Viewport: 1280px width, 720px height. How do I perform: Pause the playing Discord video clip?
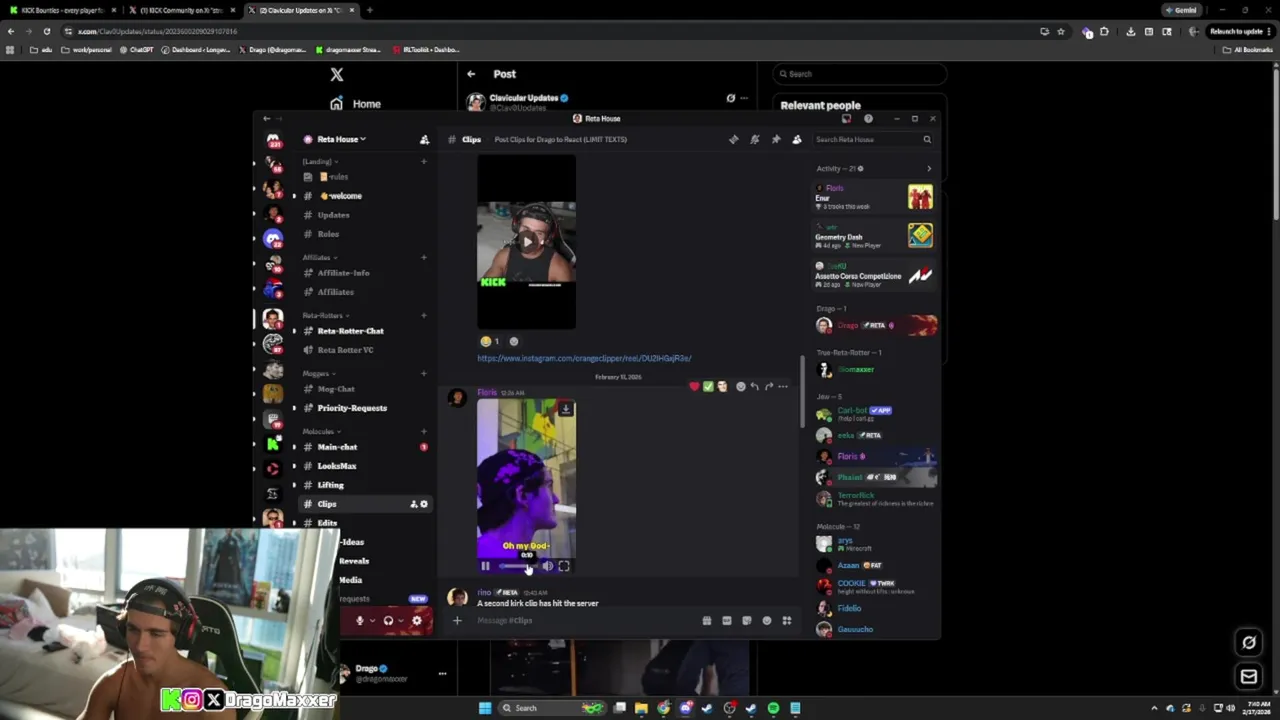pos(485,566)
